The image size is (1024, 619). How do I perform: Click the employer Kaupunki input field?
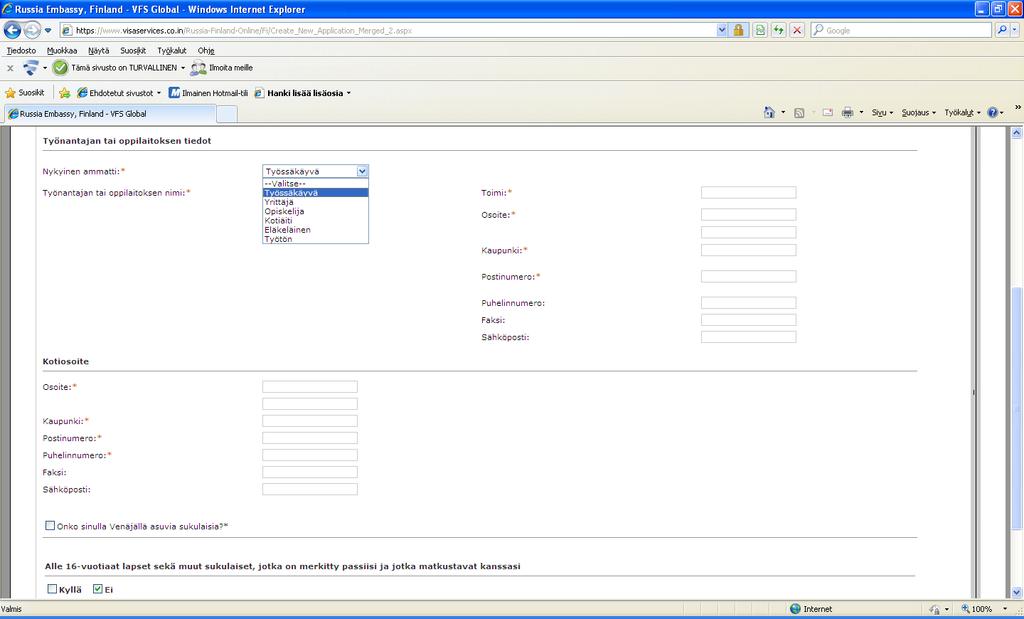[x=748, y=250]
